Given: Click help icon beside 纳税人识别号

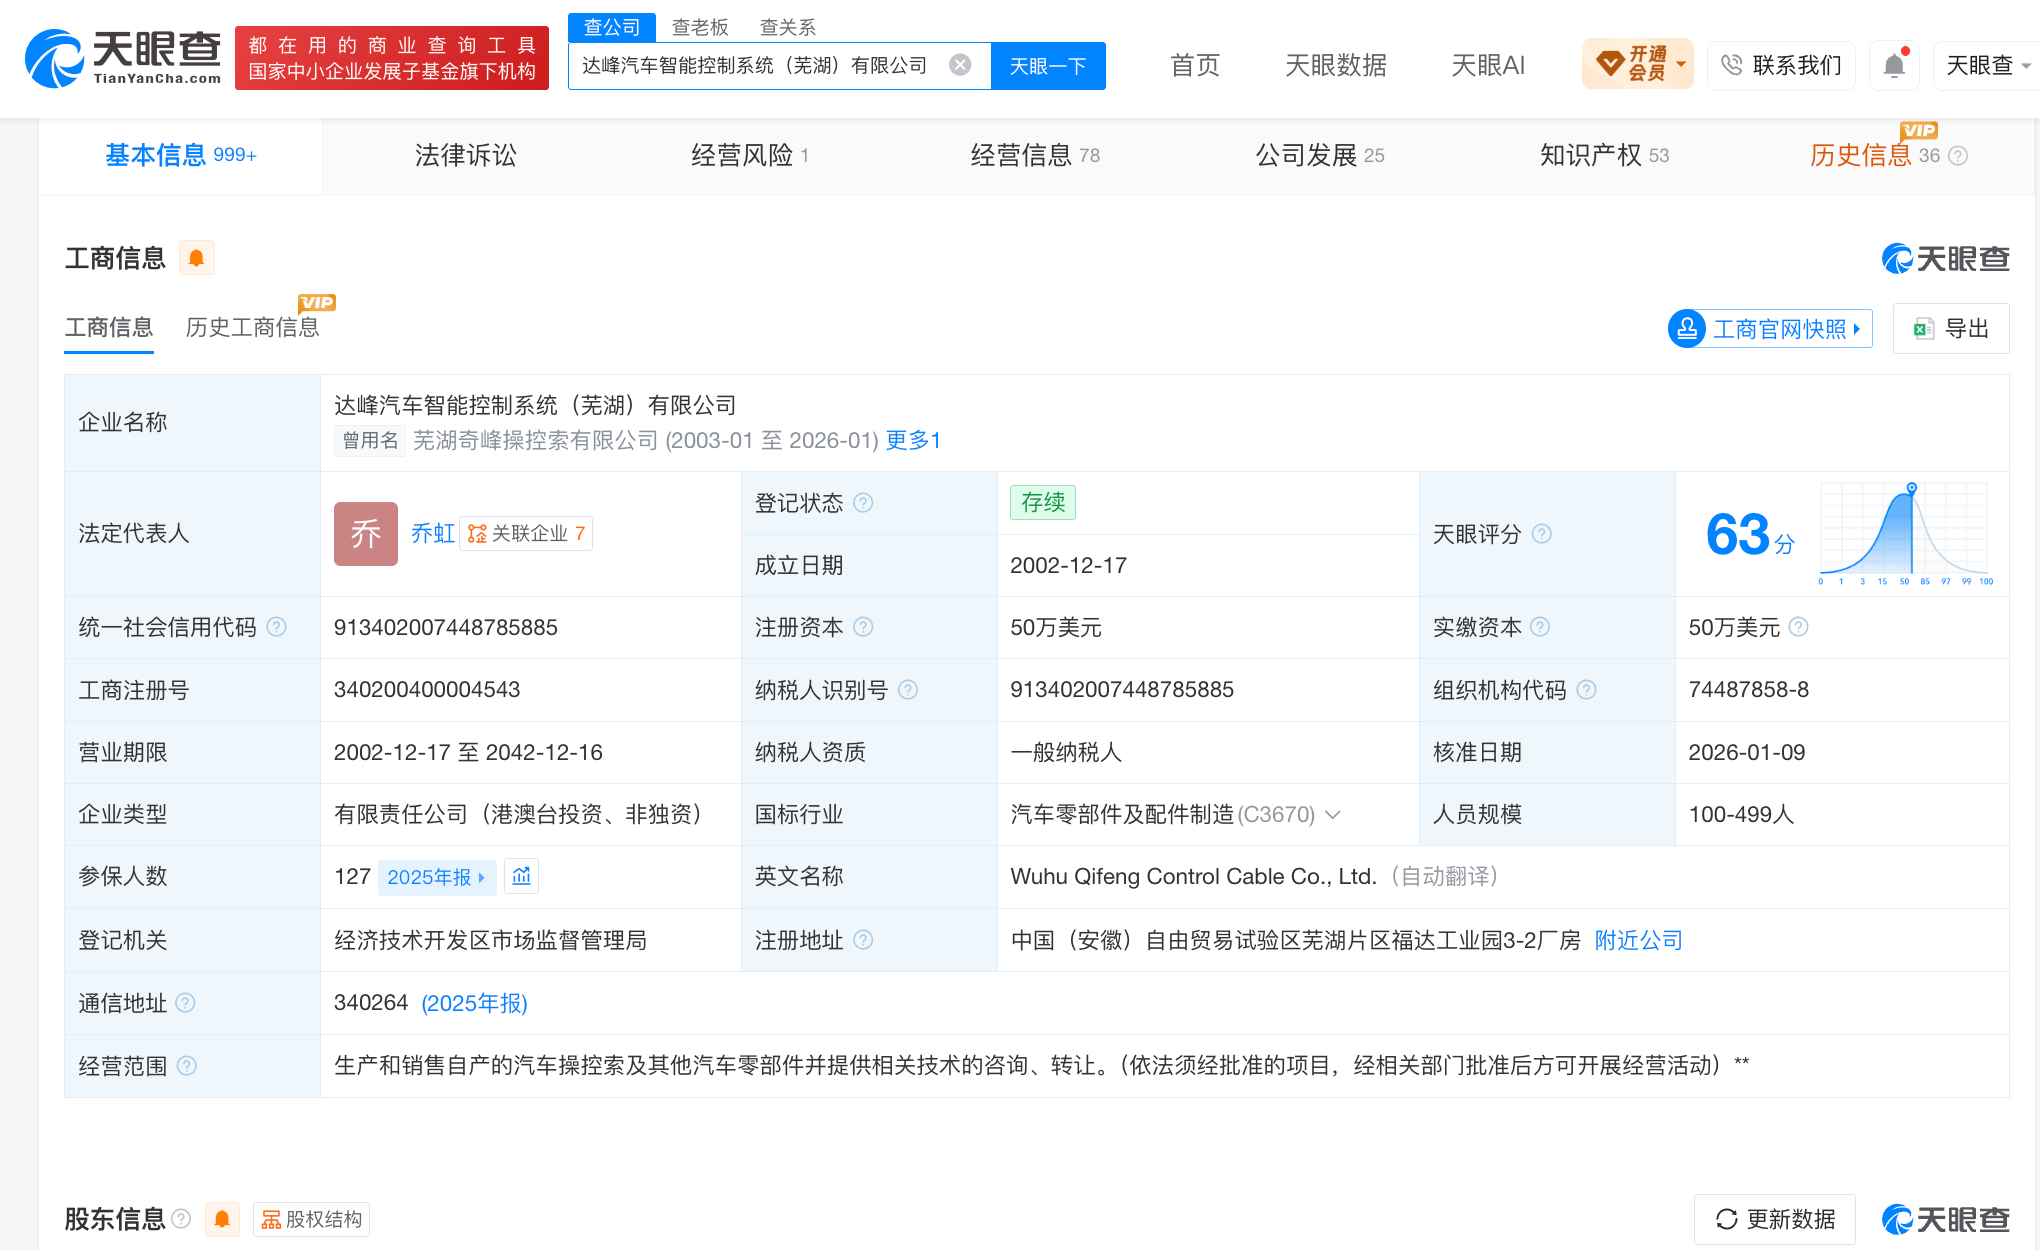Looking at the screenshot, I should click(908, 690).
